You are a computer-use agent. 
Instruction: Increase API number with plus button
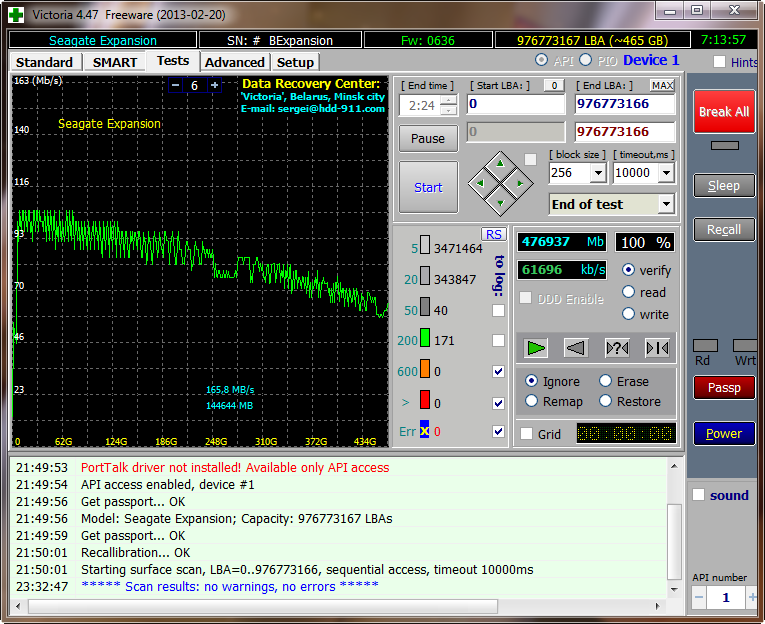click(x=752, y=598)
